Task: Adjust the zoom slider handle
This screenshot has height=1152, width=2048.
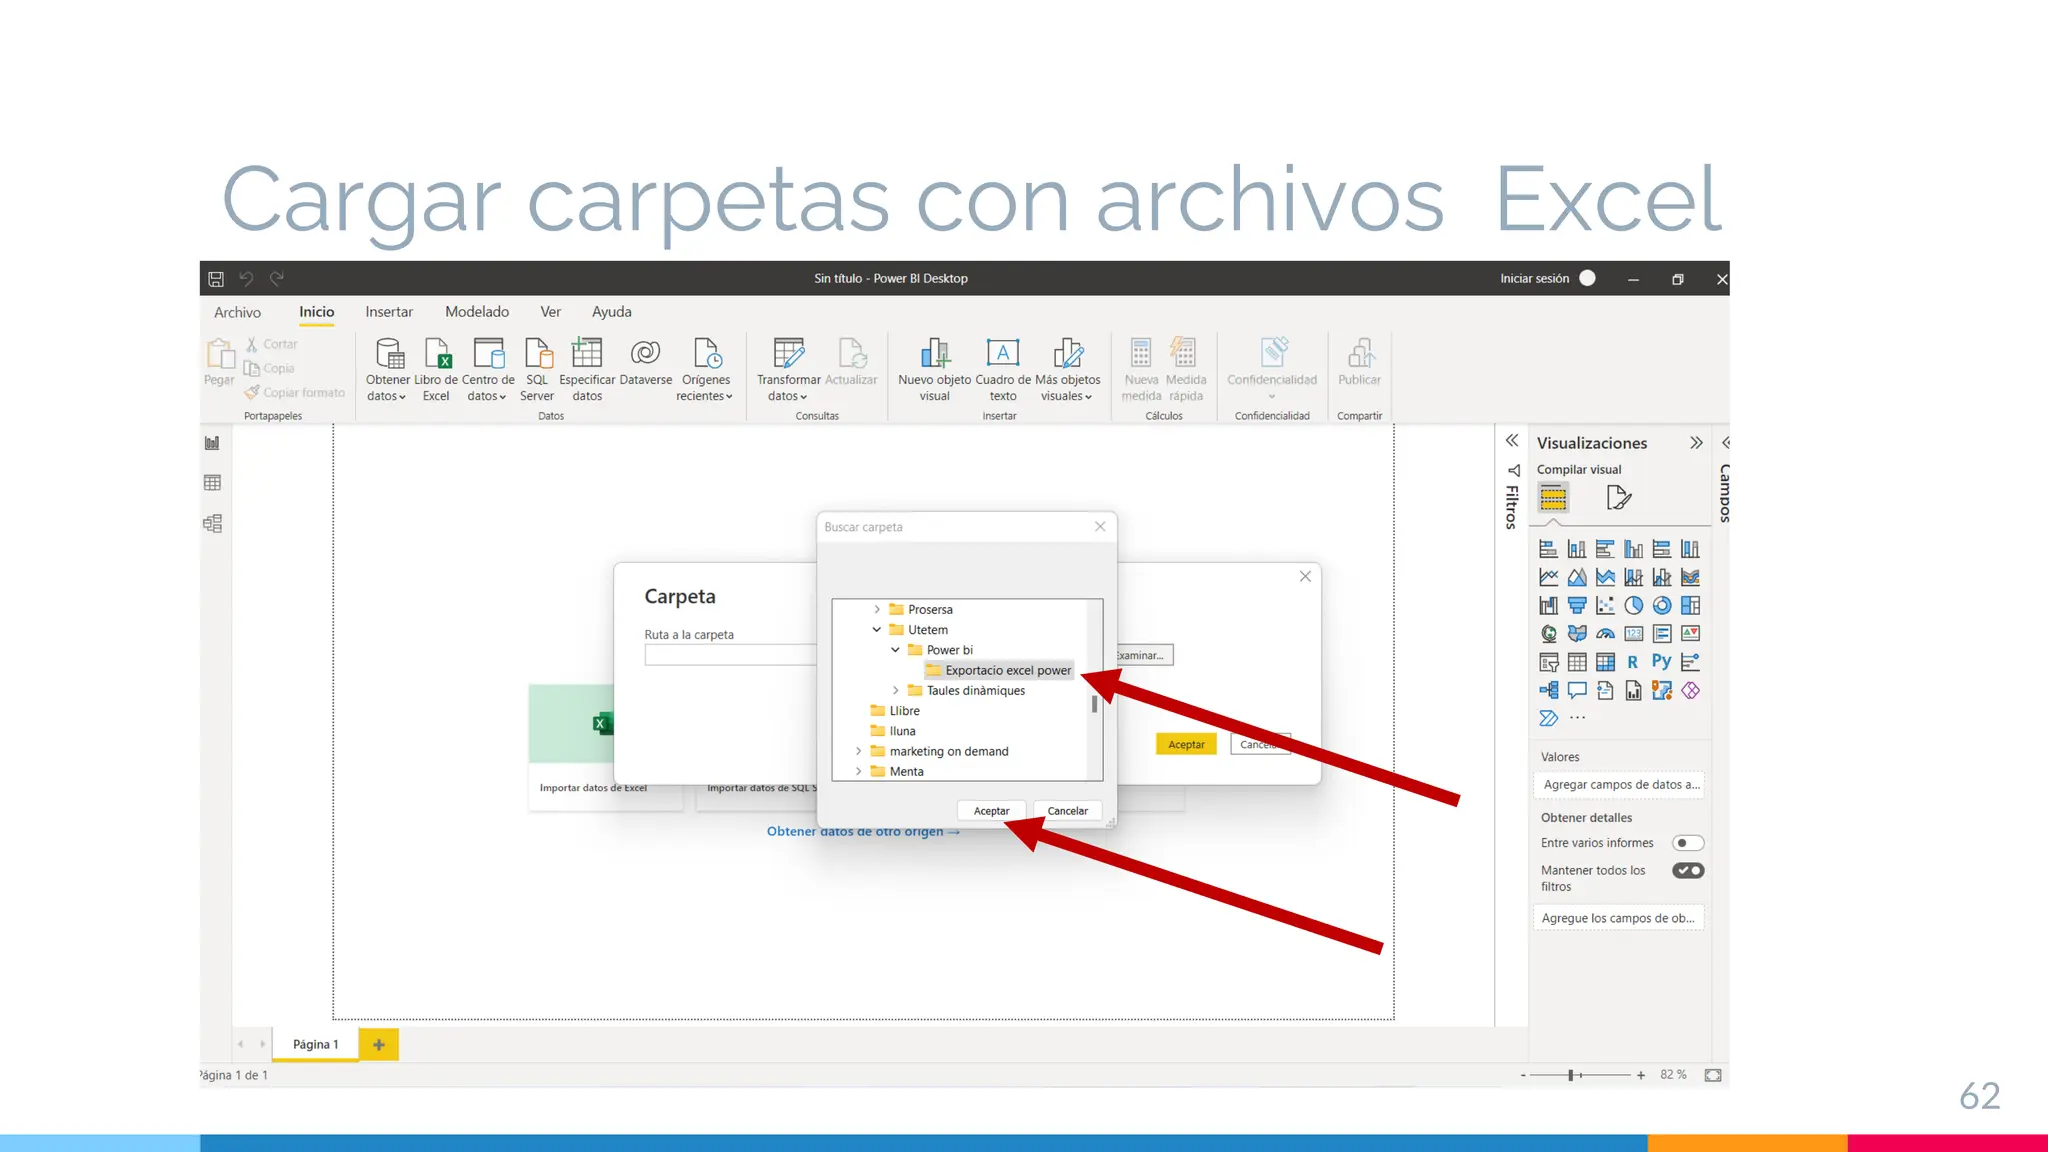Action: click(1571, 1075)
